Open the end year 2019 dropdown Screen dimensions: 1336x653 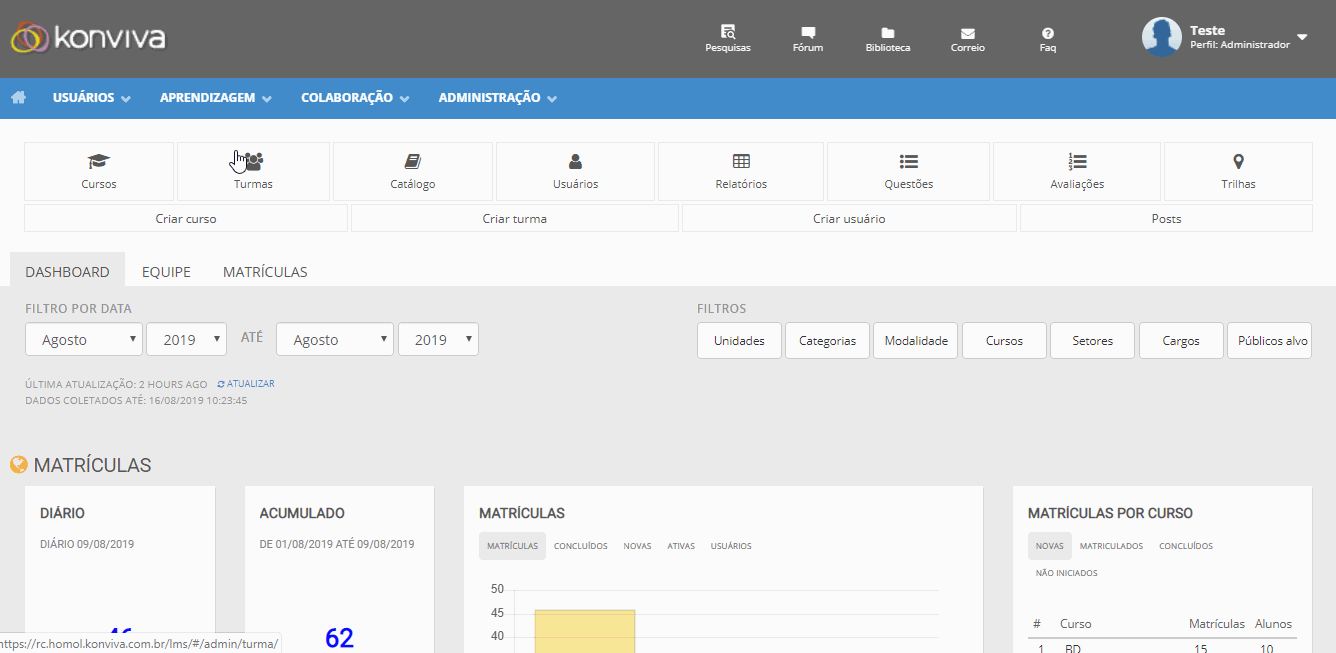point(438,340)
